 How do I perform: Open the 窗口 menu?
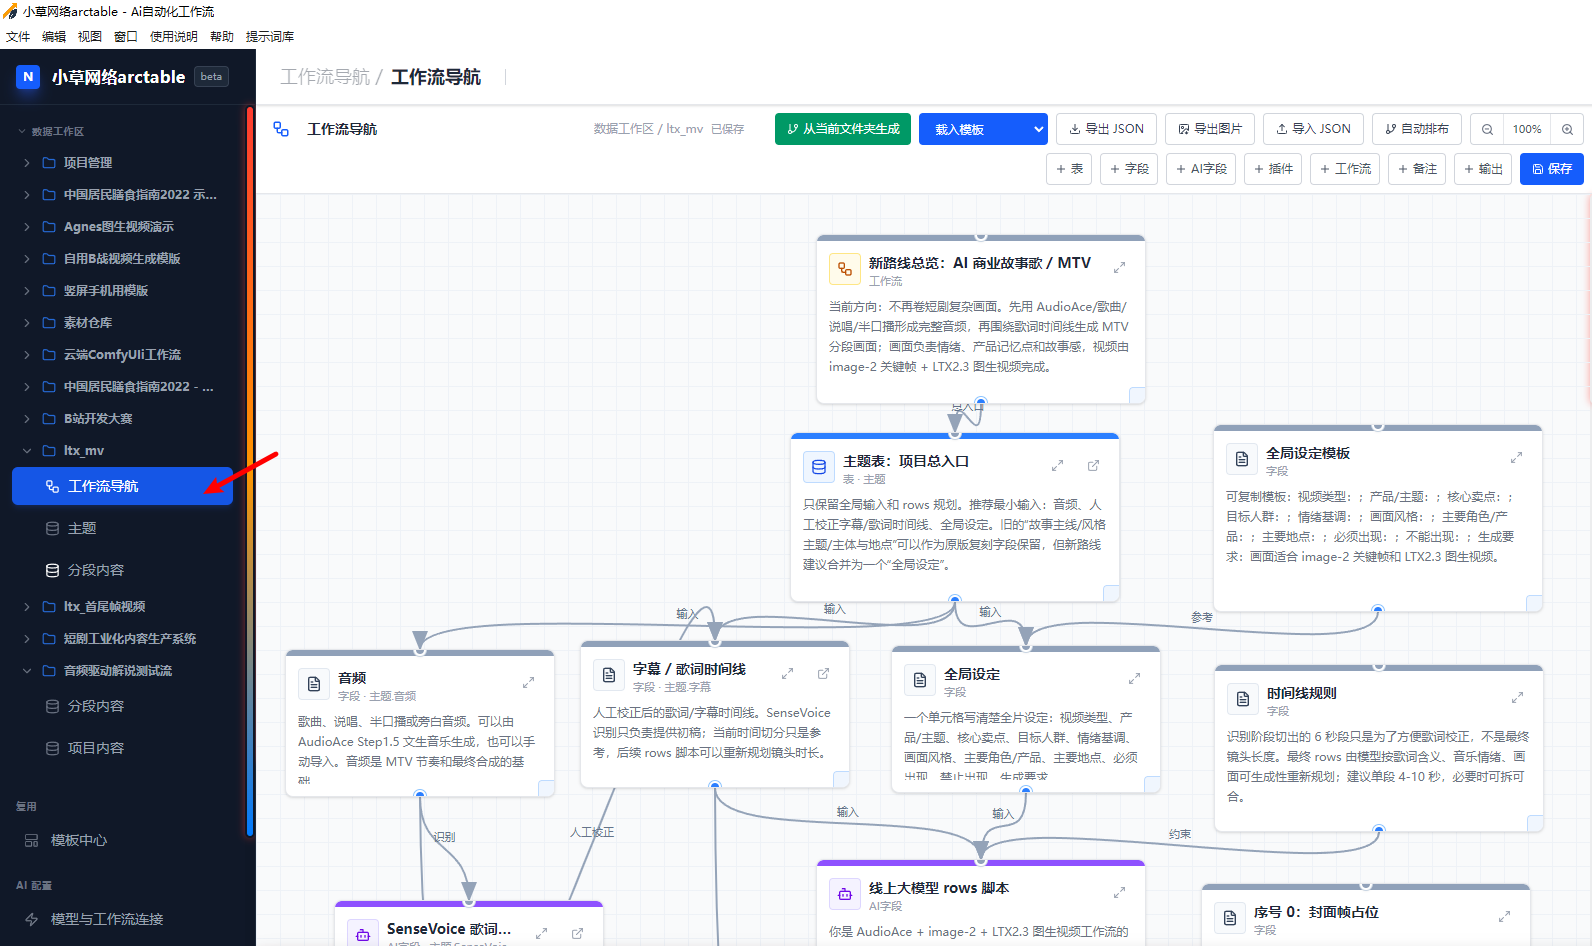(x=126, y=37)
